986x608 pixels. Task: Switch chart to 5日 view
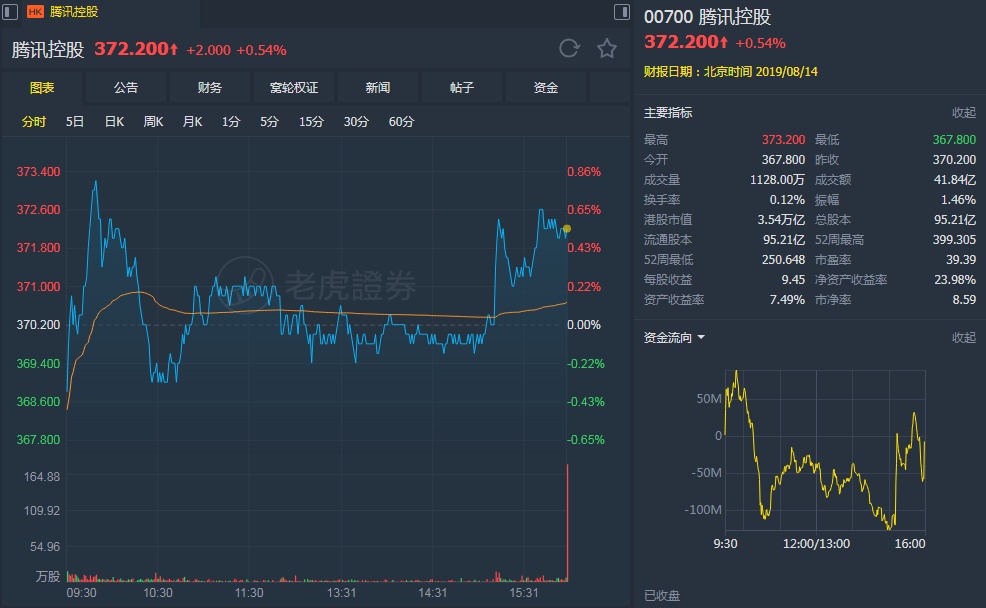click(x=75, y=122)
